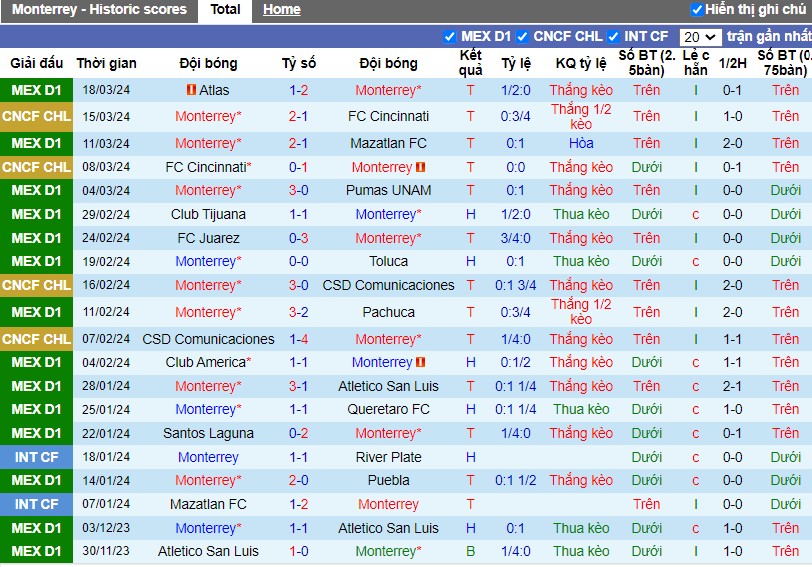Toggle the Hiển thị ghi chú checkbox

(x=697, y=10)
